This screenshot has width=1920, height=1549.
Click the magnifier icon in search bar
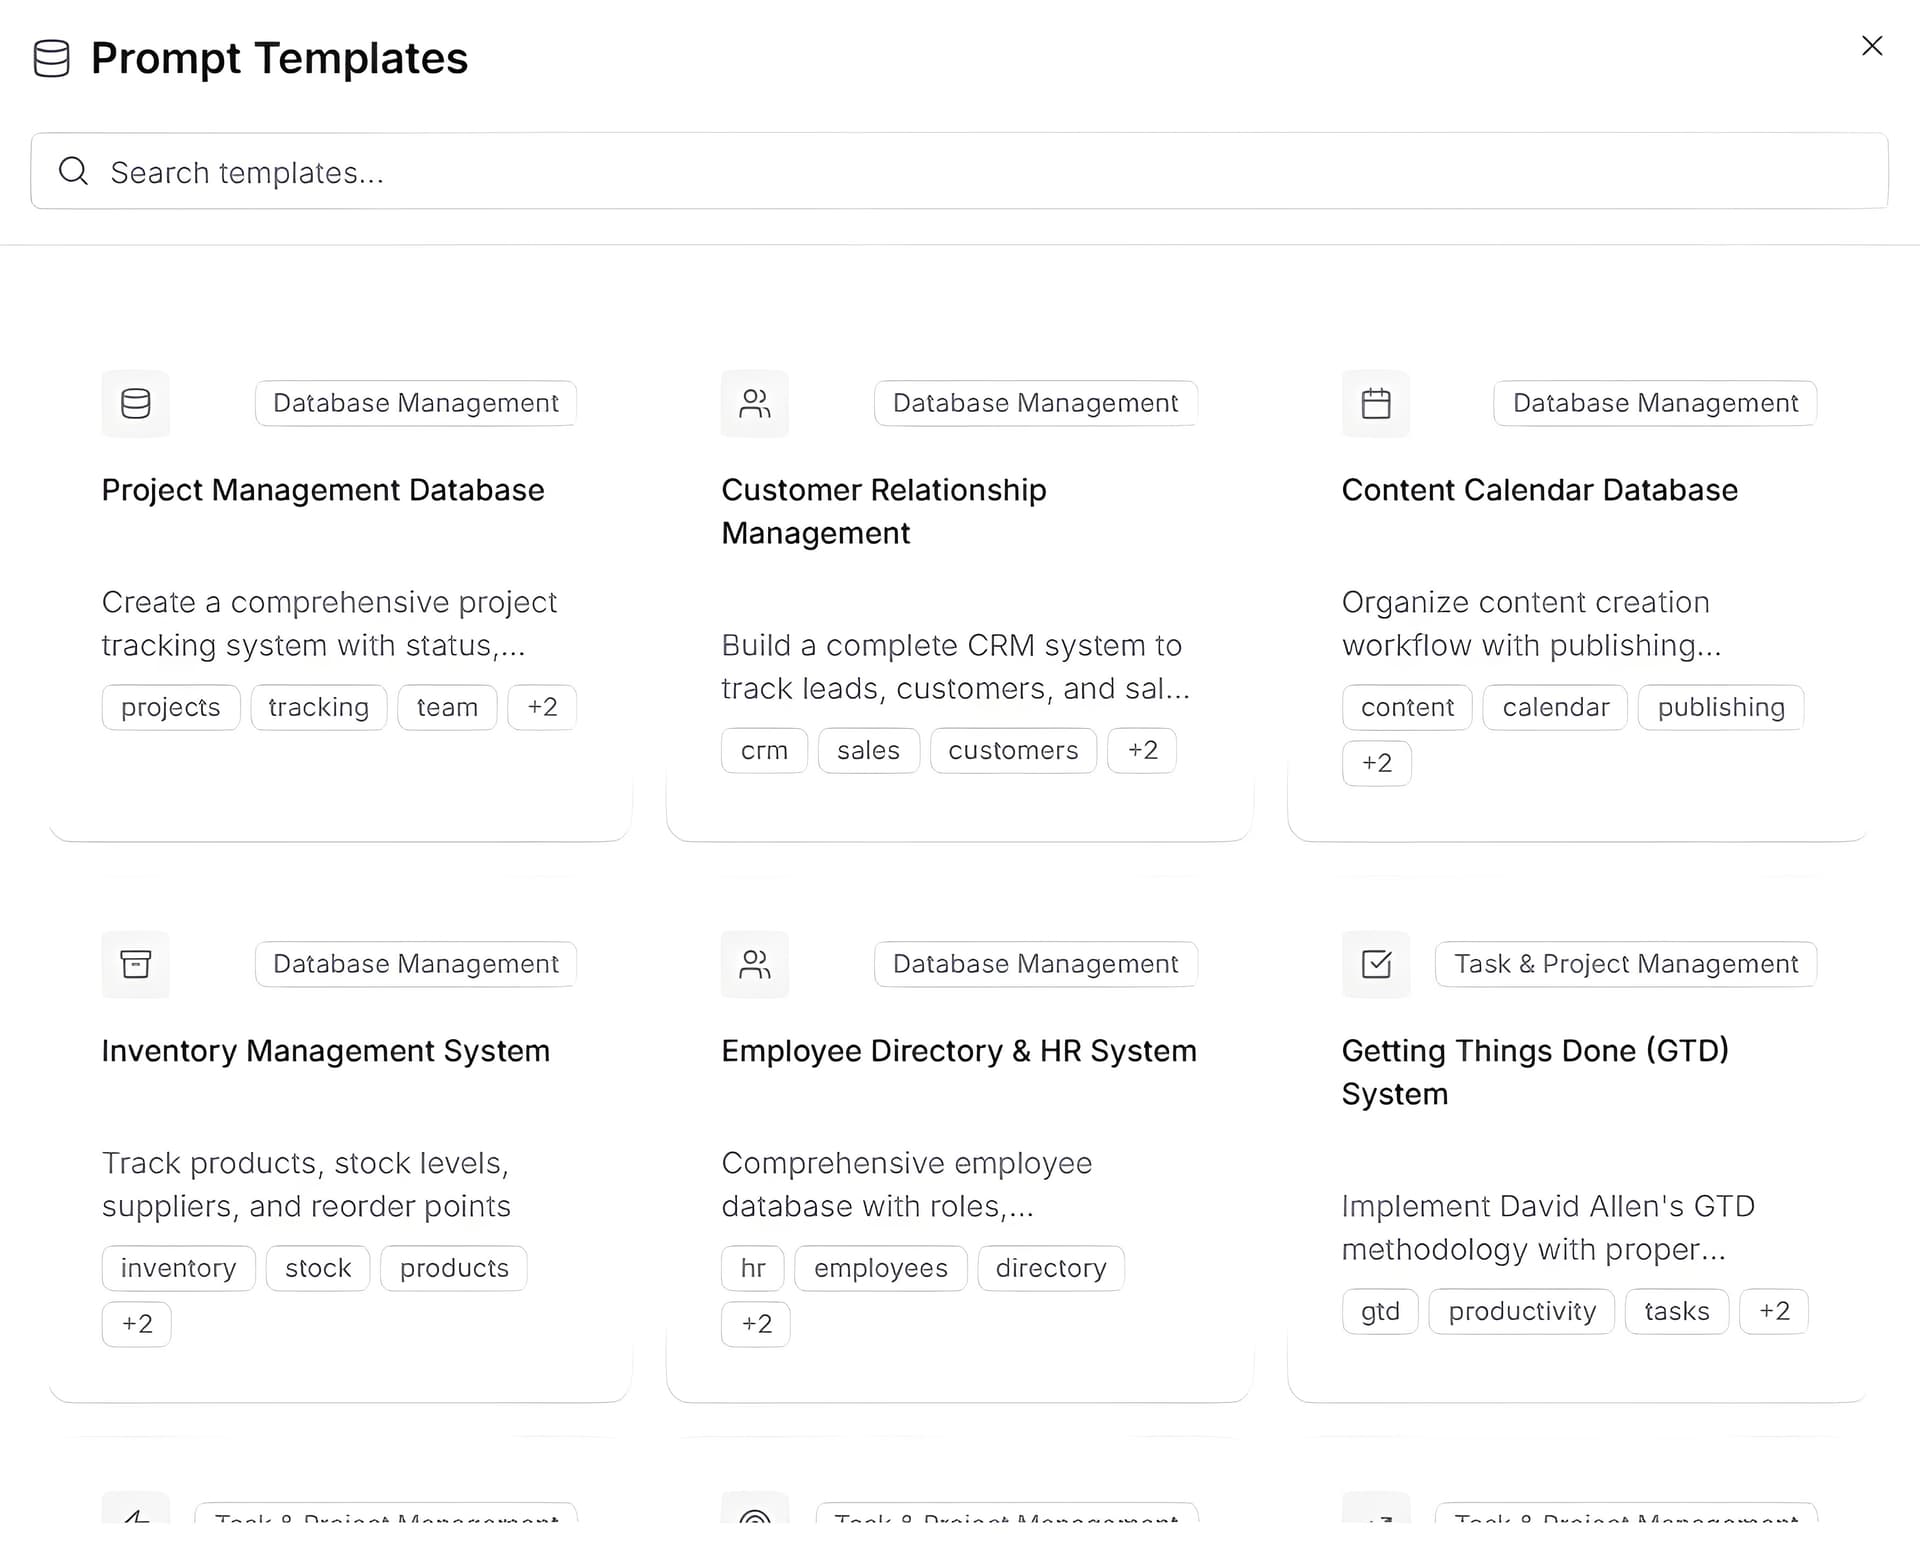tap(73, 171)
